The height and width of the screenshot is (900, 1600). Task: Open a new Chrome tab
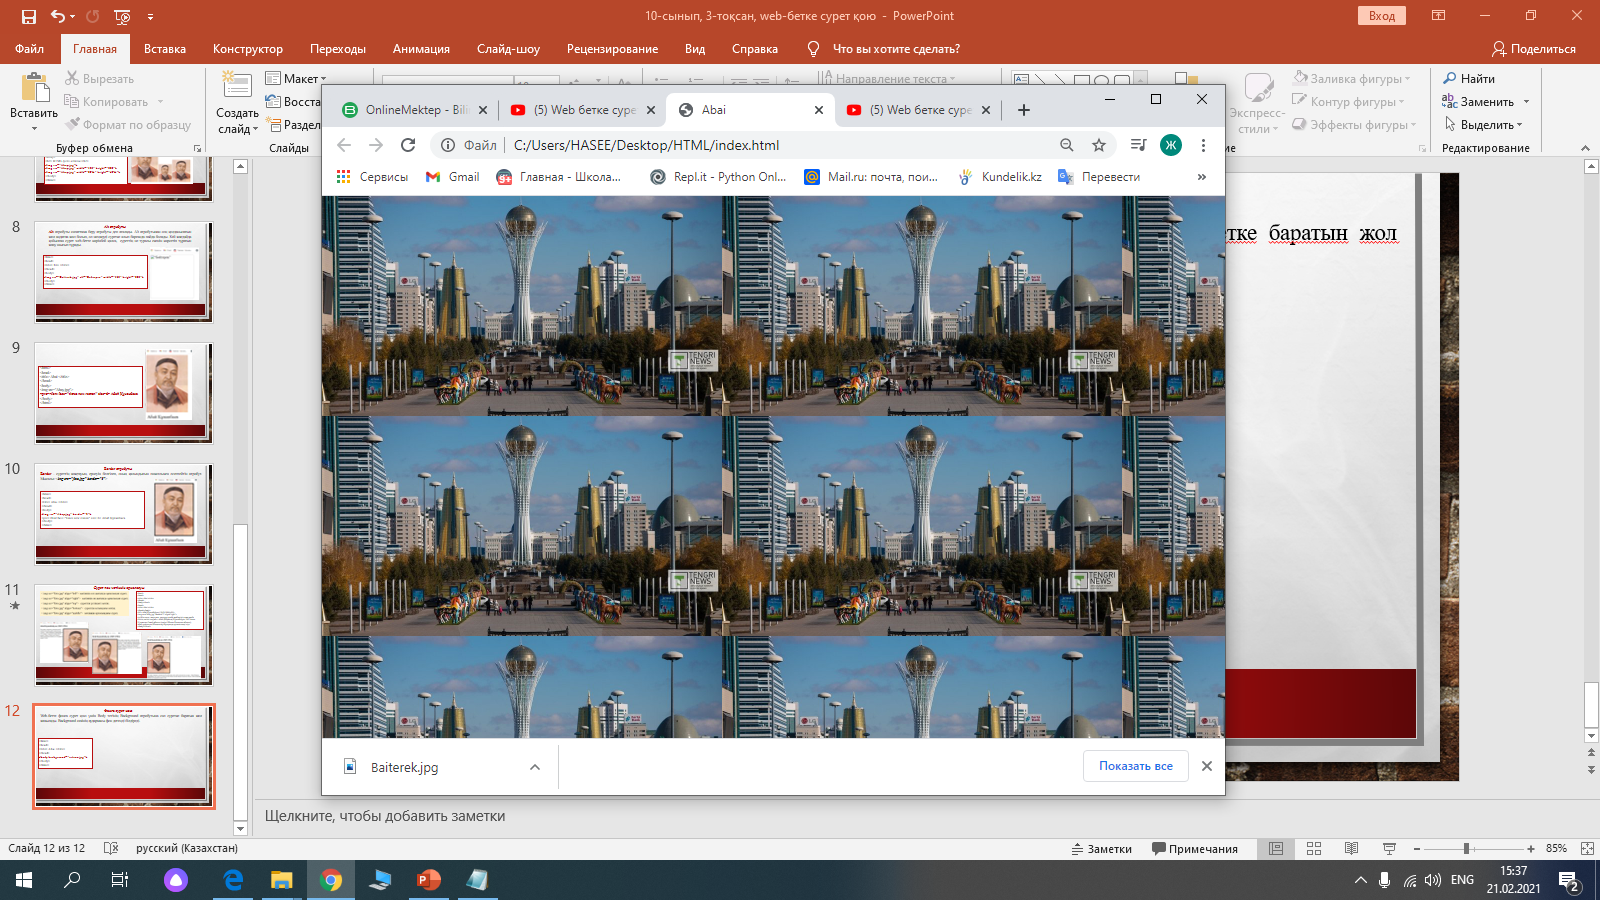(x=1024, y=110)
